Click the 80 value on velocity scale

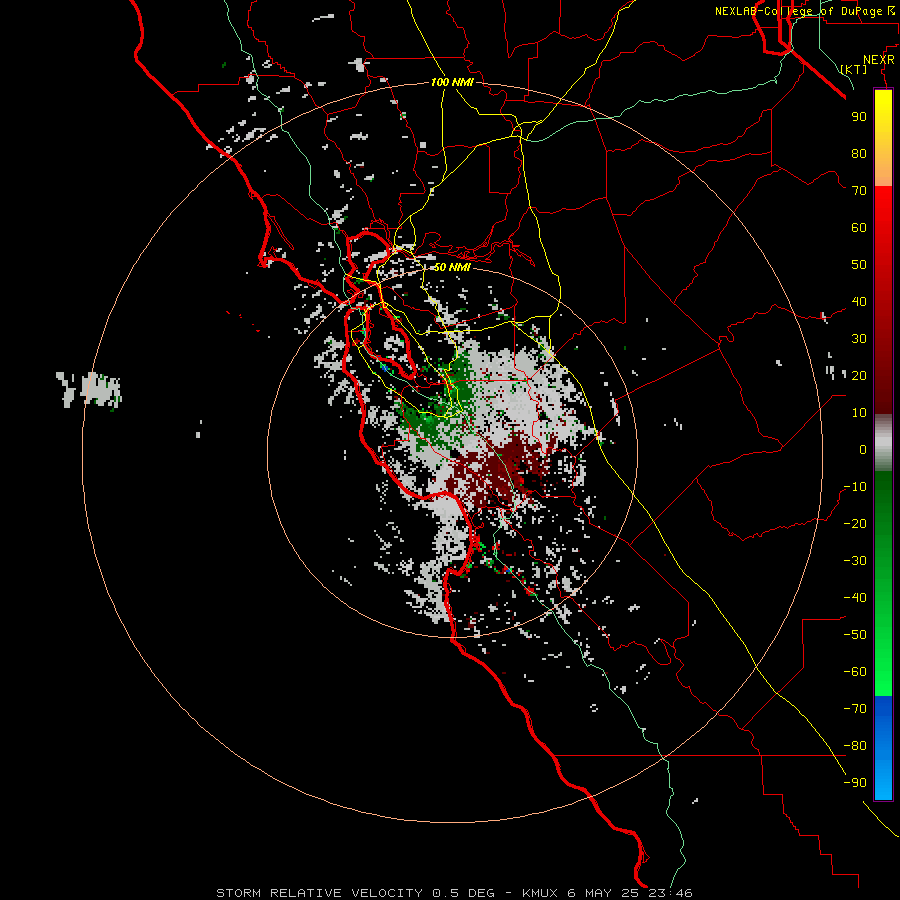(859, 153)
